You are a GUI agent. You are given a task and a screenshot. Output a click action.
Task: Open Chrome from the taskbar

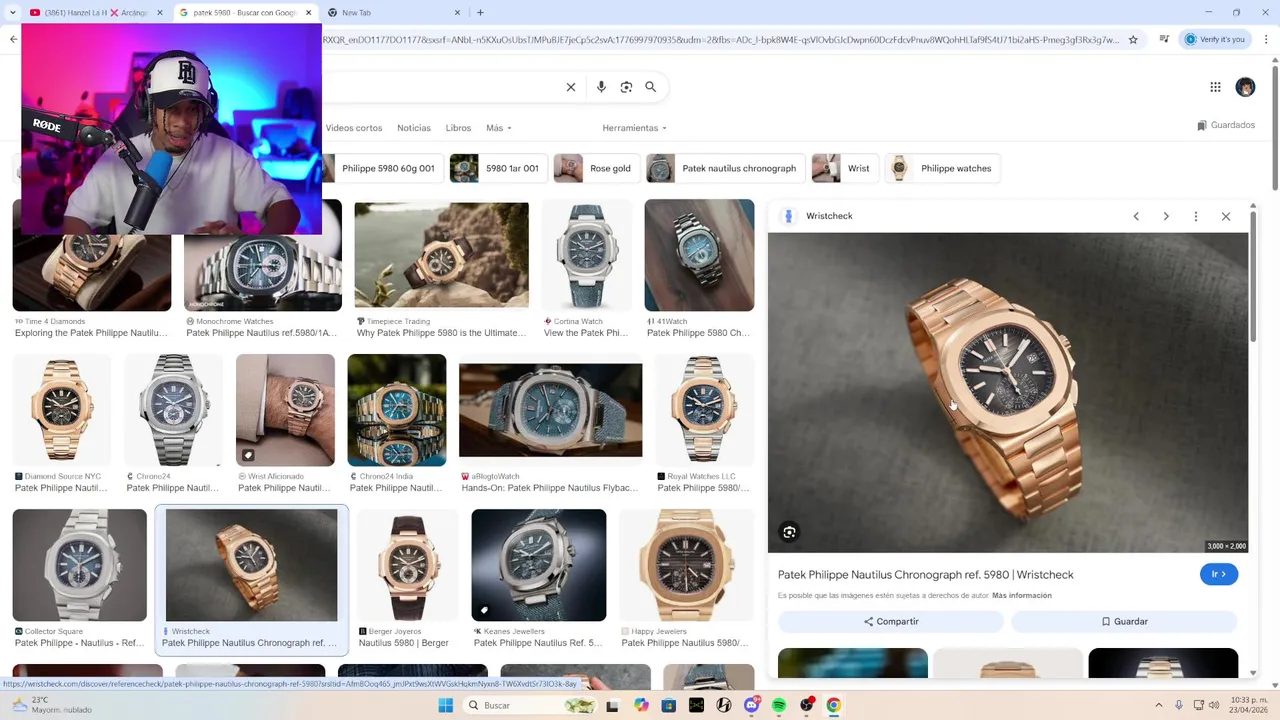(x=833, y=705)
